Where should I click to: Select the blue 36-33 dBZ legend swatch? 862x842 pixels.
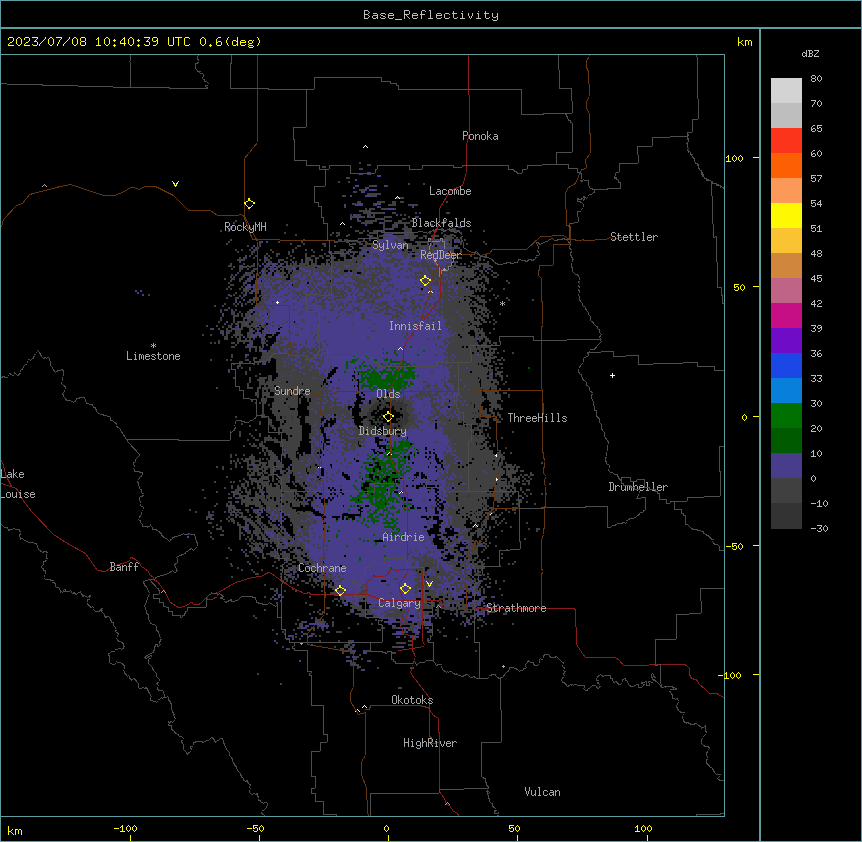point(786,365)
